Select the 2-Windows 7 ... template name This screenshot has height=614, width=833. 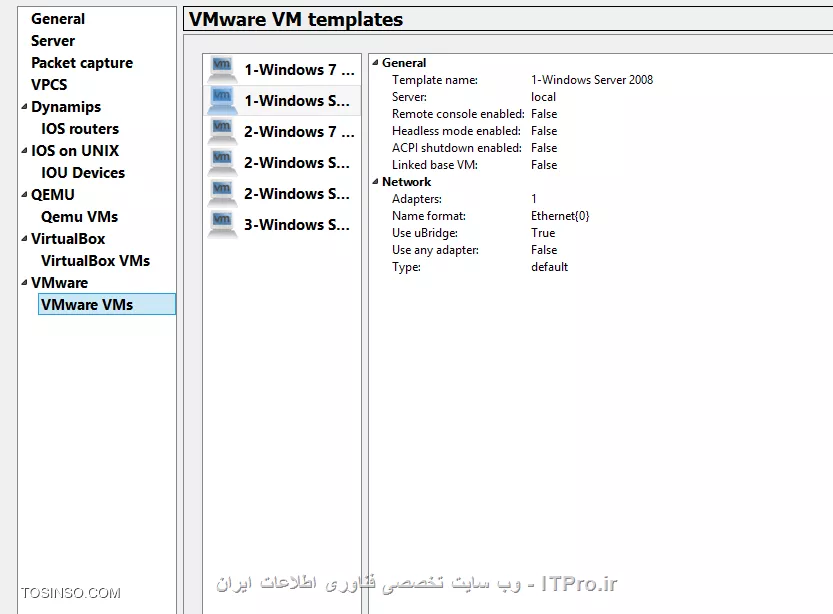(x=299, y=132)
